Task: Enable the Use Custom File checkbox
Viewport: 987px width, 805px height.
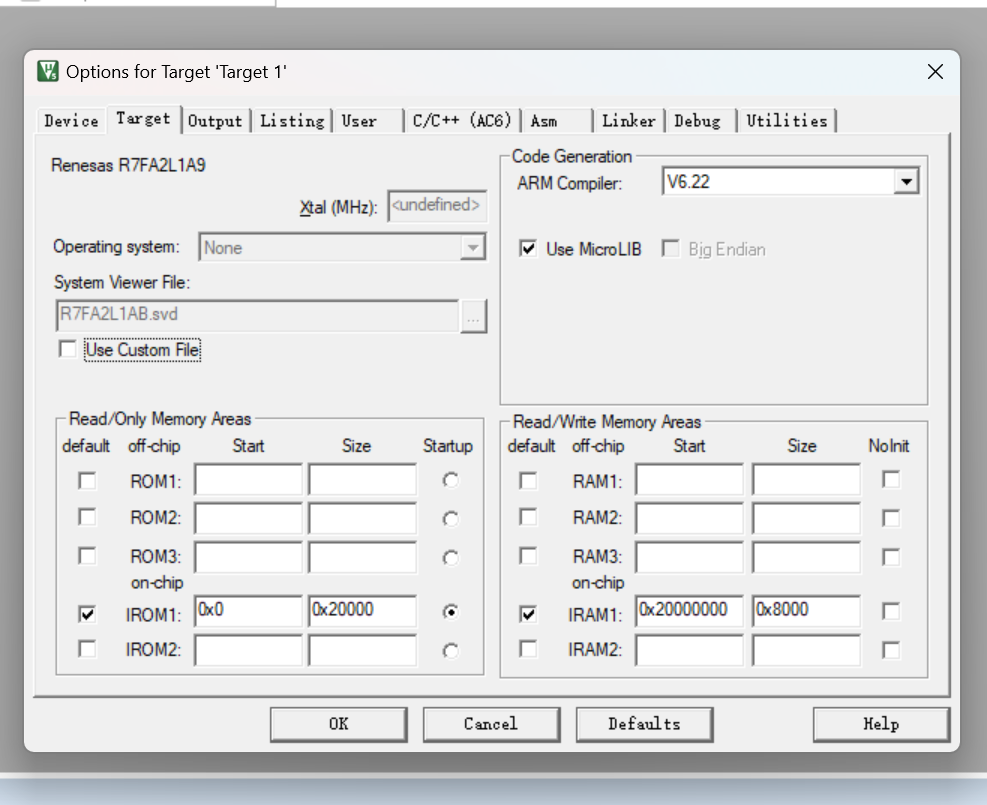Action: point(67,349)
